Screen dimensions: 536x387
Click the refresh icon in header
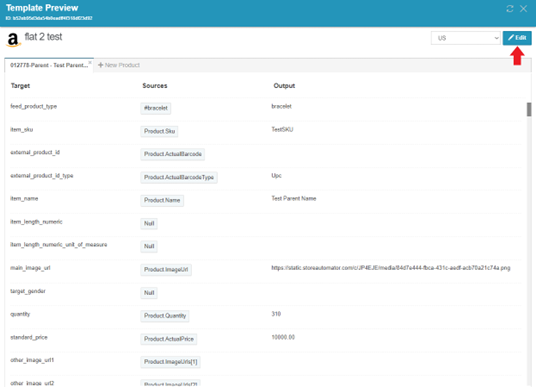coord(510,9)
